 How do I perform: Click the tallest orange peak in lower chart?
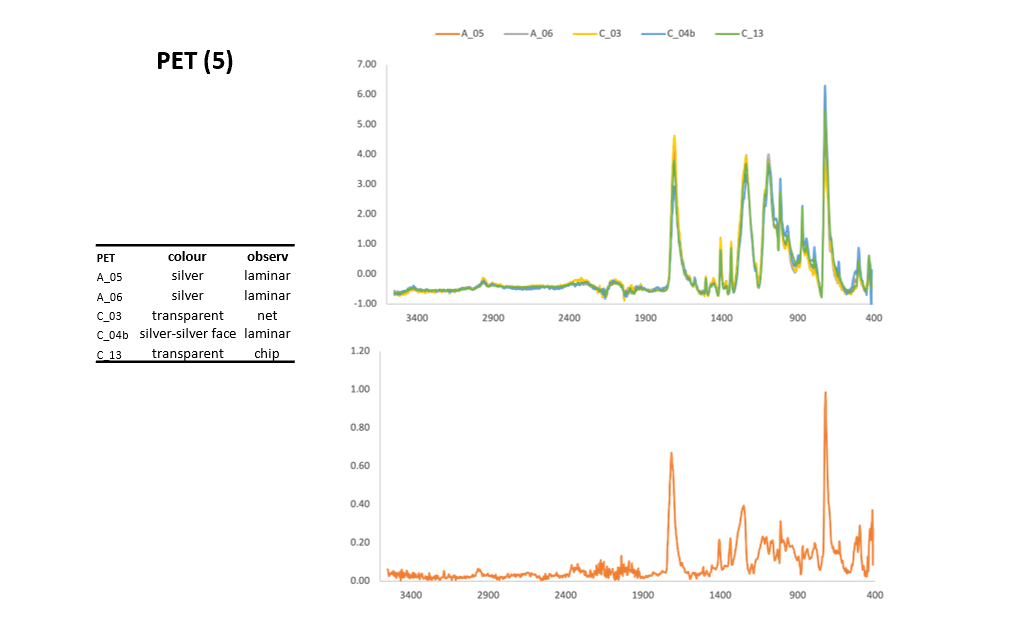pos(825,394)
